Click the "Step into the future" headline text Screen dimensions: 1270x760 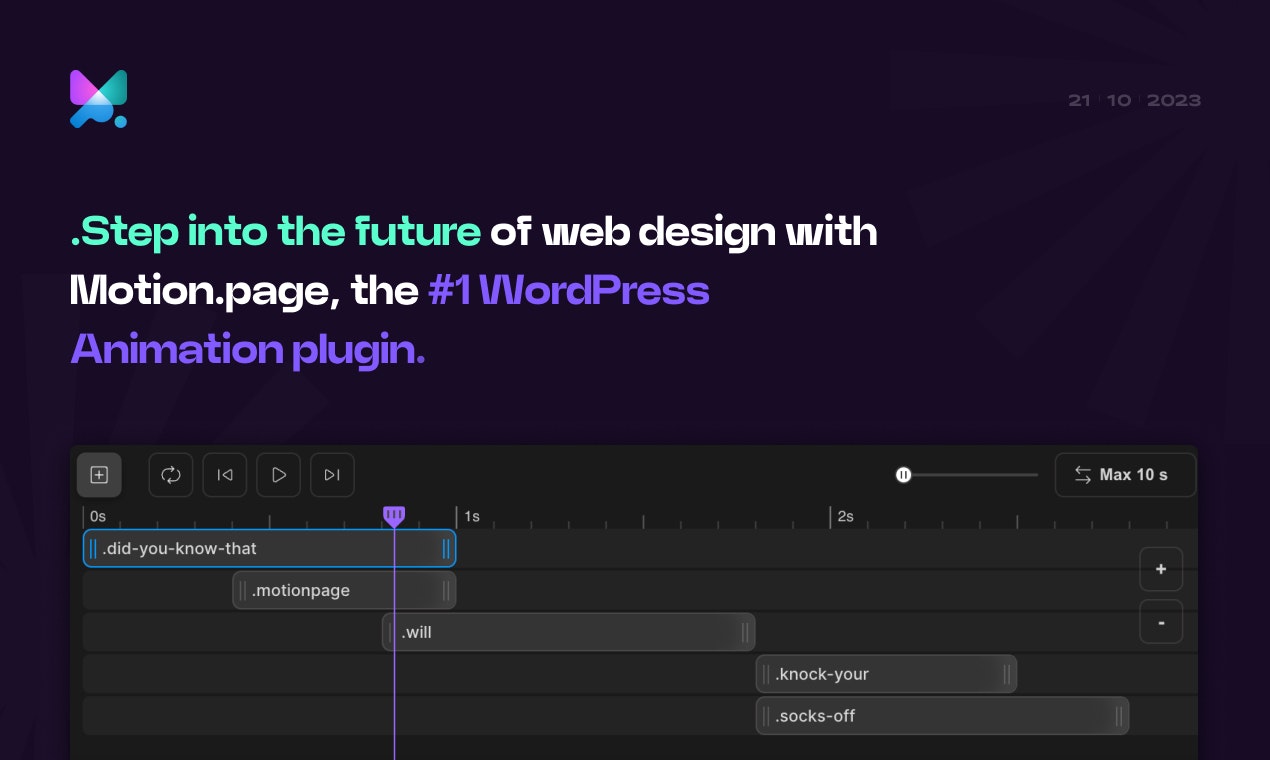tap(276, 232)
